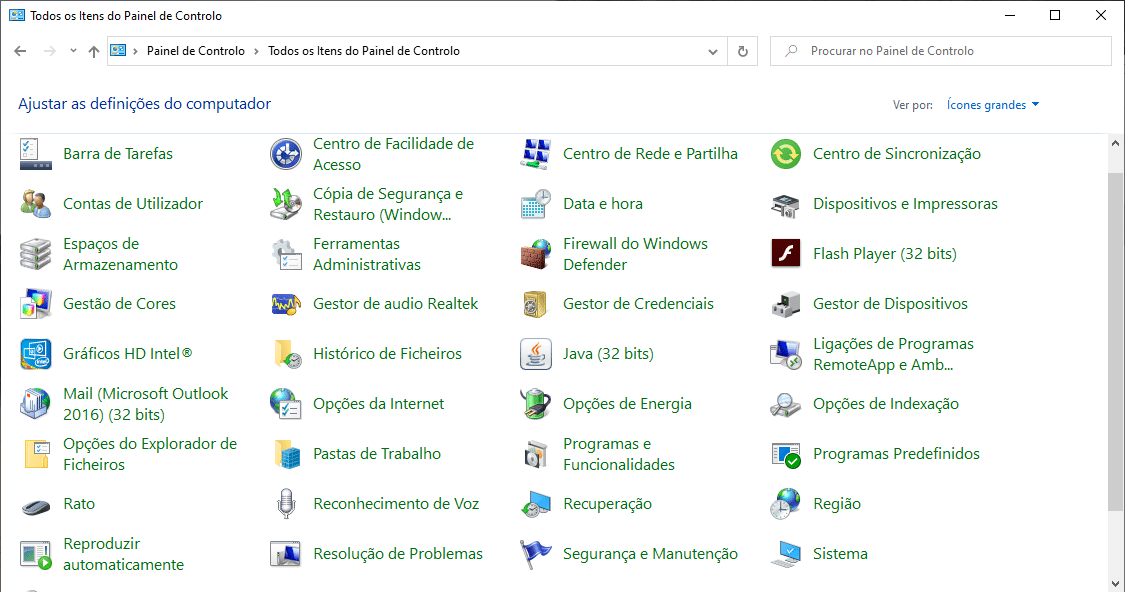Go up one level with the up arrow
This screenshot has width=1125, height=594.
click(94, 51)
